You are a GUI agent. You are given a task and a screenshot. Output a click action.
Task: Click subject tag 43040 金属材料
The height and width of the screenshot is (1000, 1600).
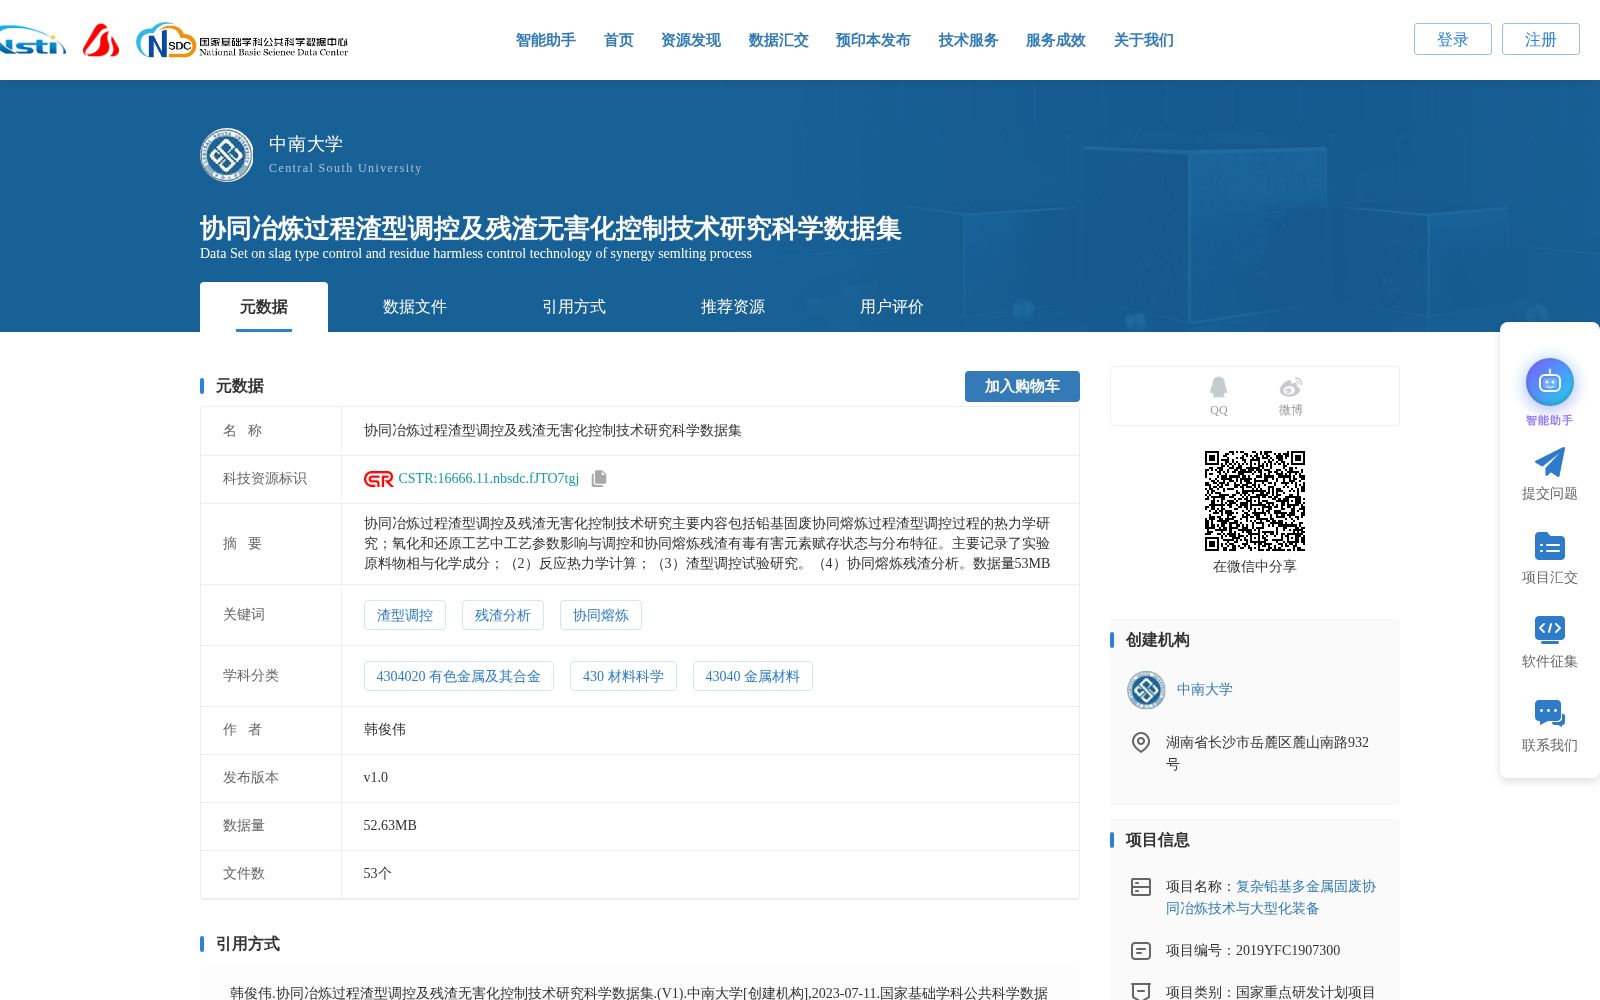pyautogui.click(x=753, y=676)
